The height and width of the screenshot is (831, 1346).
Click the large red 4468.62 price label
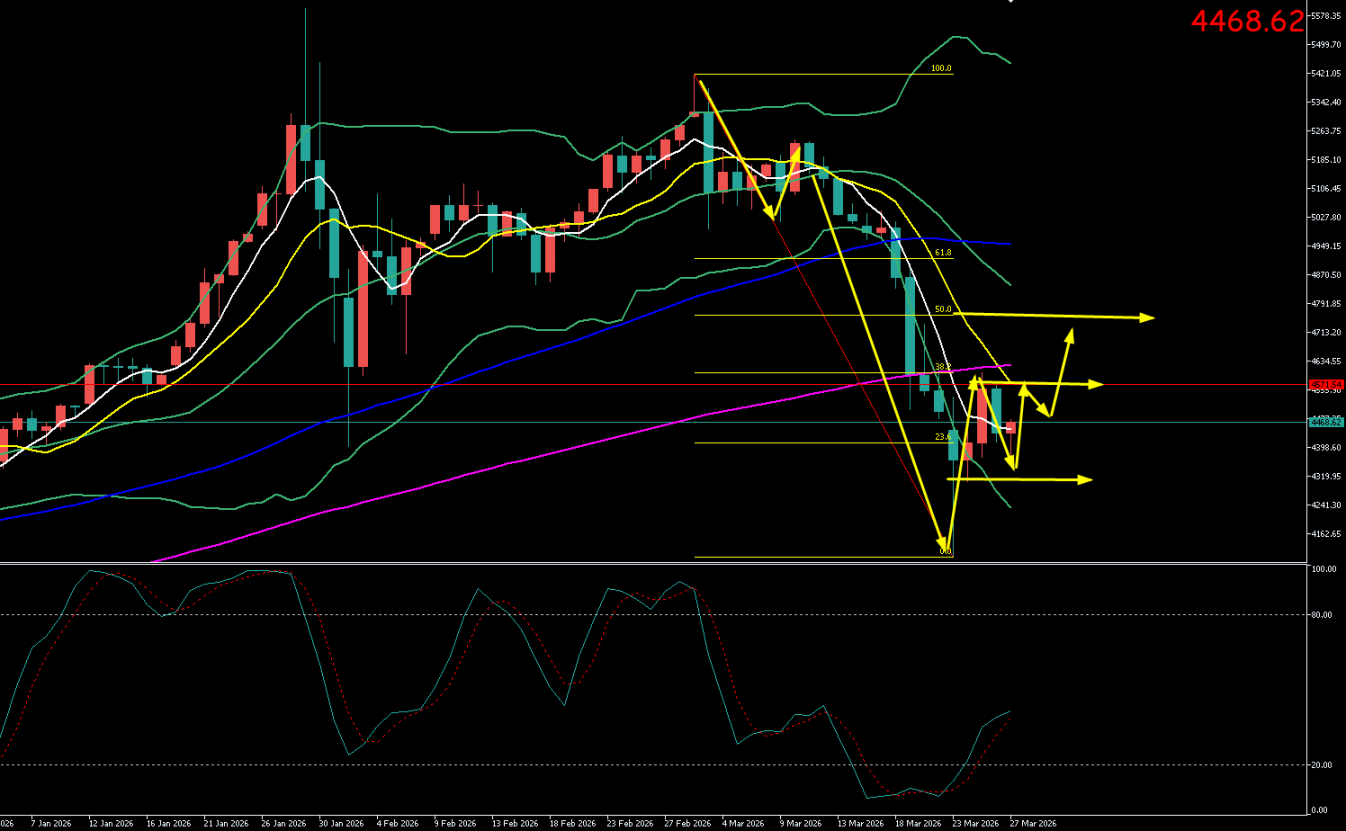tap(1247, 21)
